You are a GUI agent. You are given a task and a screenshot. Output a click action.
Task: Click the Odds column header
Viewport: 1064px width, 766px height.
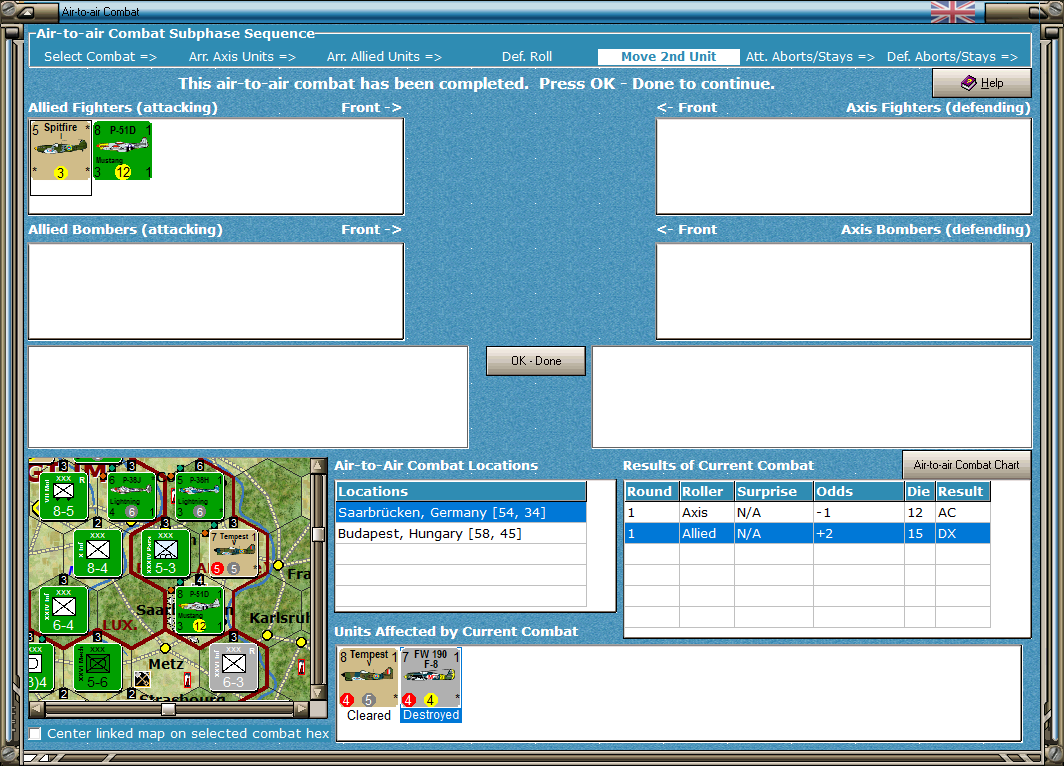[x=858, y=491]
